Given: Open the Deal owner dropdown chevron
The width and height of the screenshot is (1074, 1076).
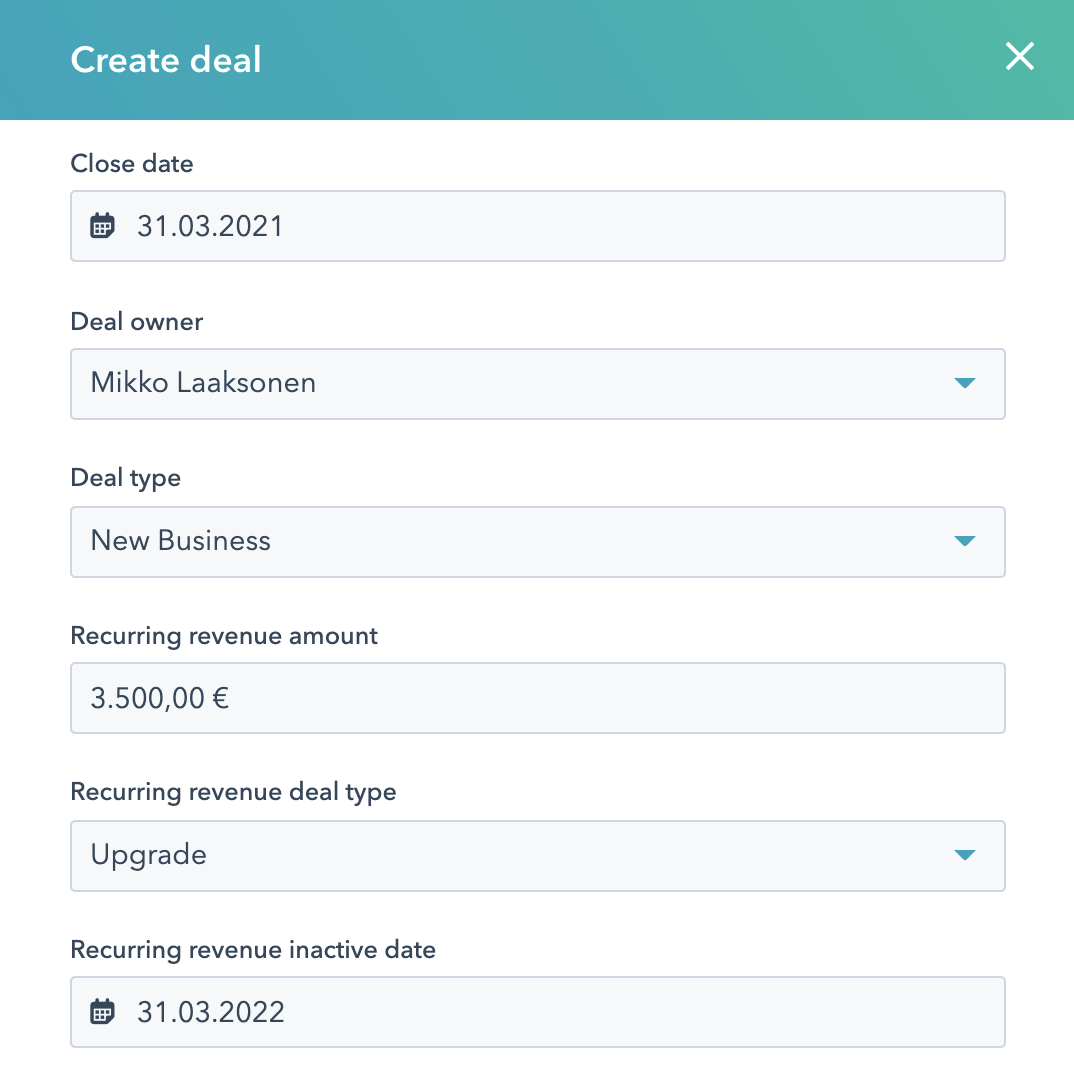Looking at the screenshot, I should (x=964, y=384).
